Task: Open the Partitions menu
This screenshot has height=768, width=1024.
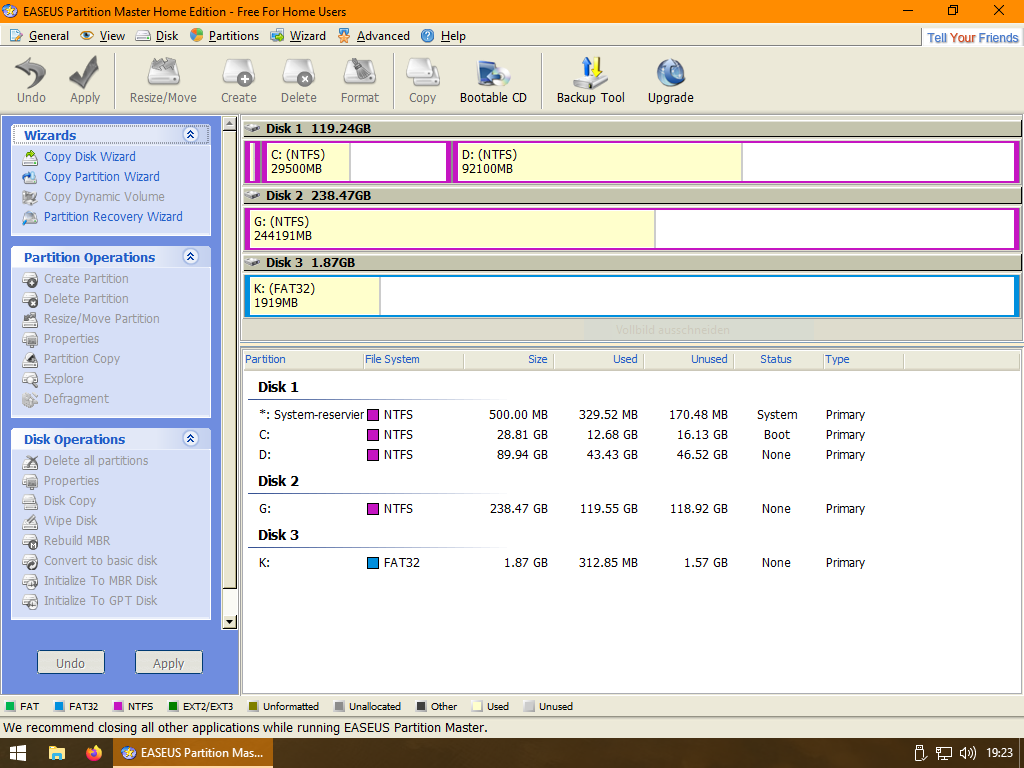Action: click(225, 36)
